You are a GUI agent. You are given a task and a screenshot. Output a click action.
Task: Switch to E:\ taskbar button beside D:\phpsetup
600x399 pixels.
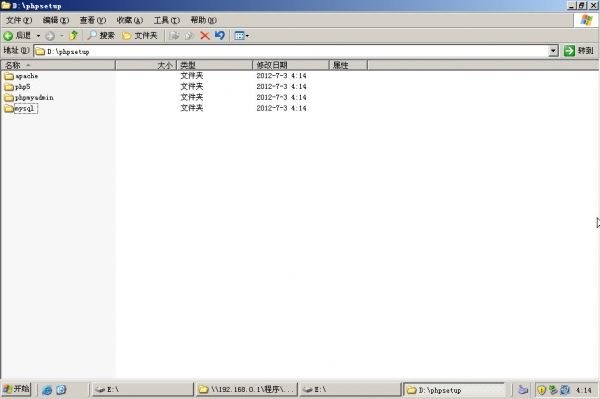[x=350, y=389]
